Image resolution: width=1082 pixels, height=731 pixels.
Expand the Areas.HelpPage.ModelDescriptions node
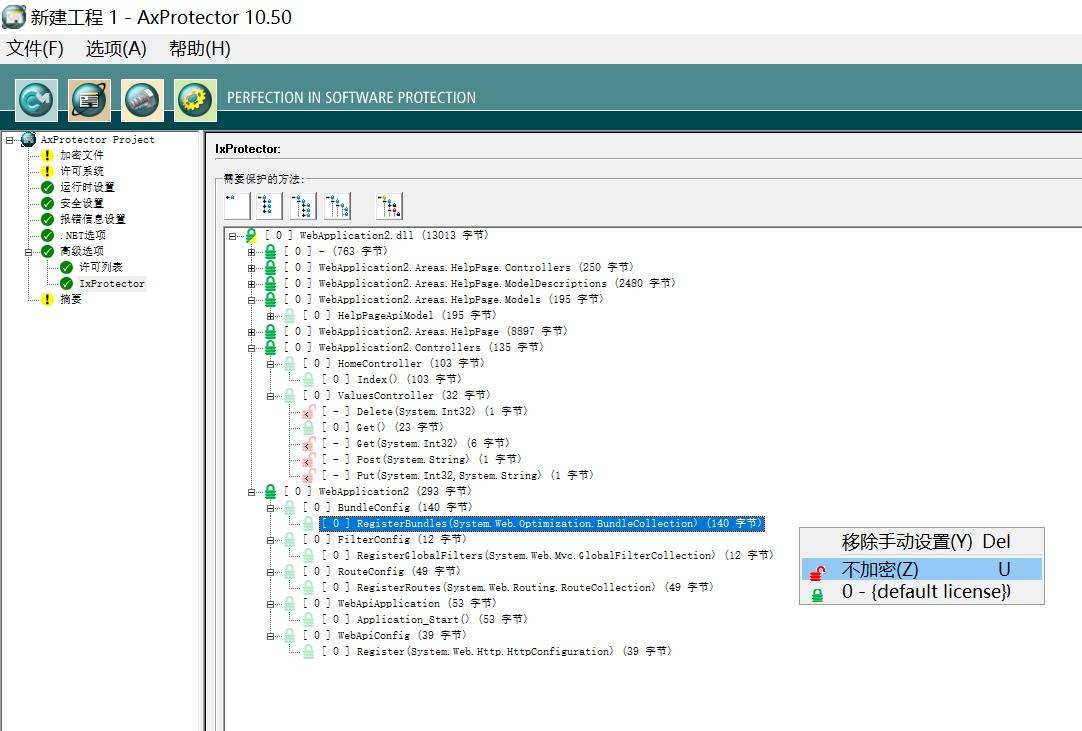(x=252, y=284)
